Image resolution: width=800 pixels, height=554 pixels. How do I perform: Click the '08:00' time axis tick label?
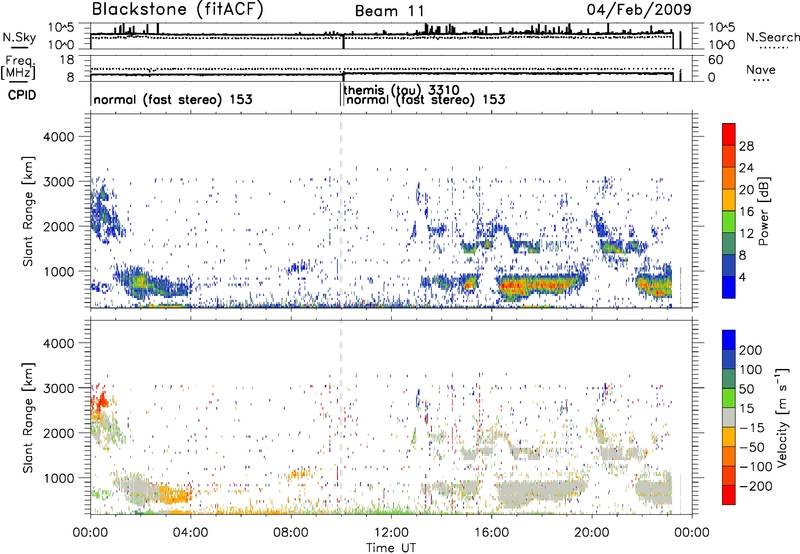coord(291,533)
